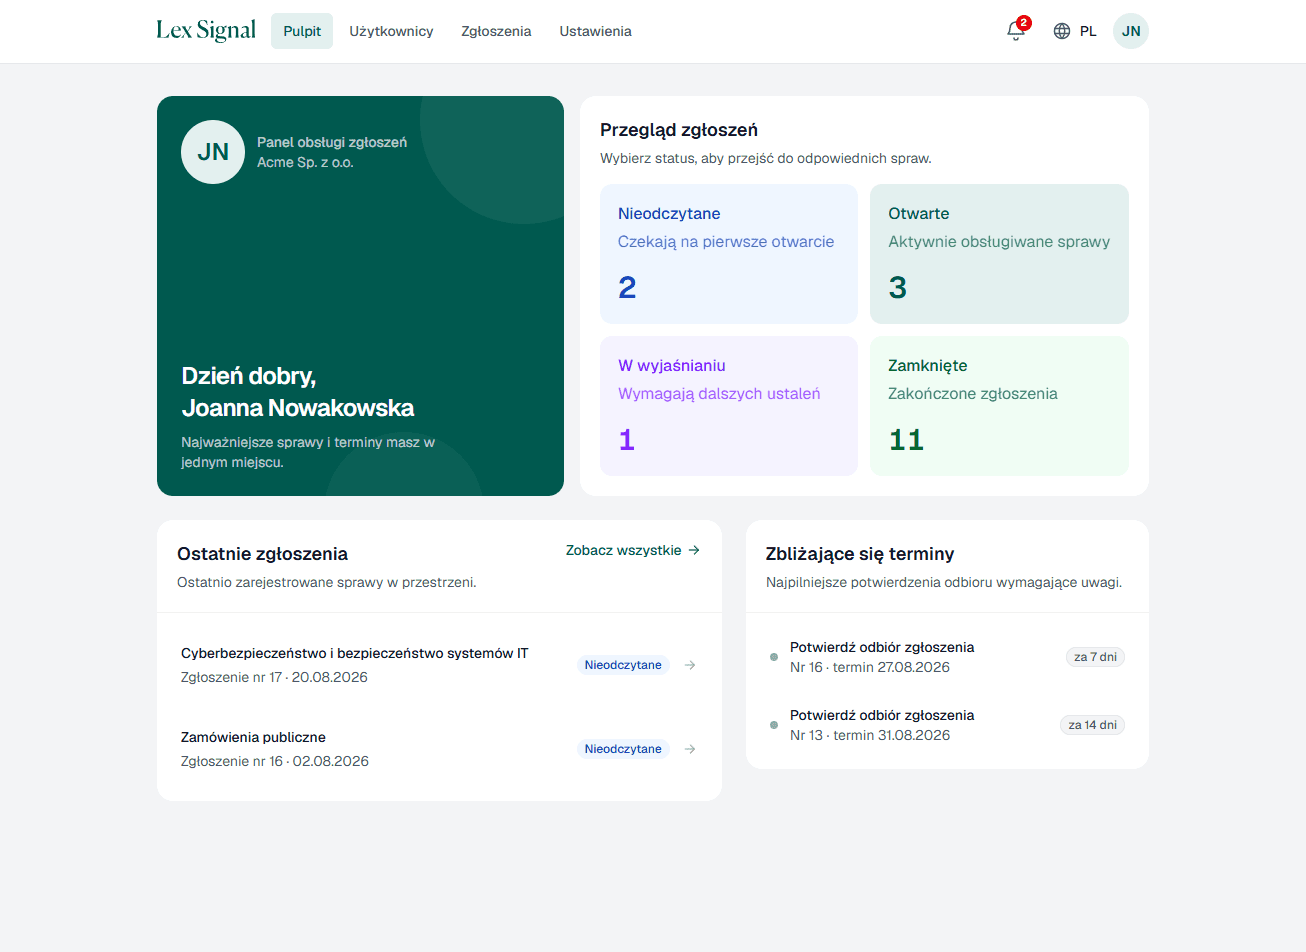Switch to the Użytkownicy tab
Image resolution: width=1306 pixels, height=952 pixels.
[x=391, y=31]
